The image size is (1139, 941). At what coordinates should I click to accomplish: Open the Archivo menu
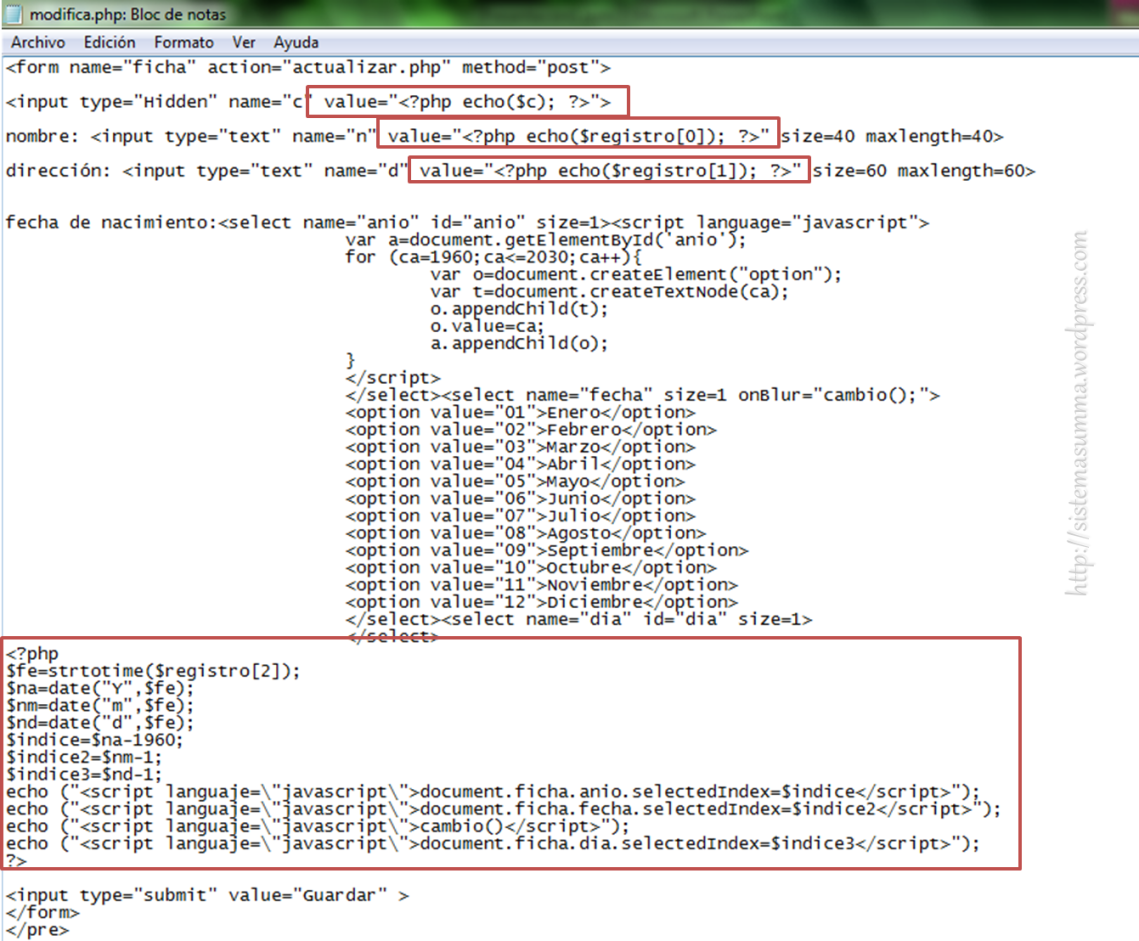(38, 43)
